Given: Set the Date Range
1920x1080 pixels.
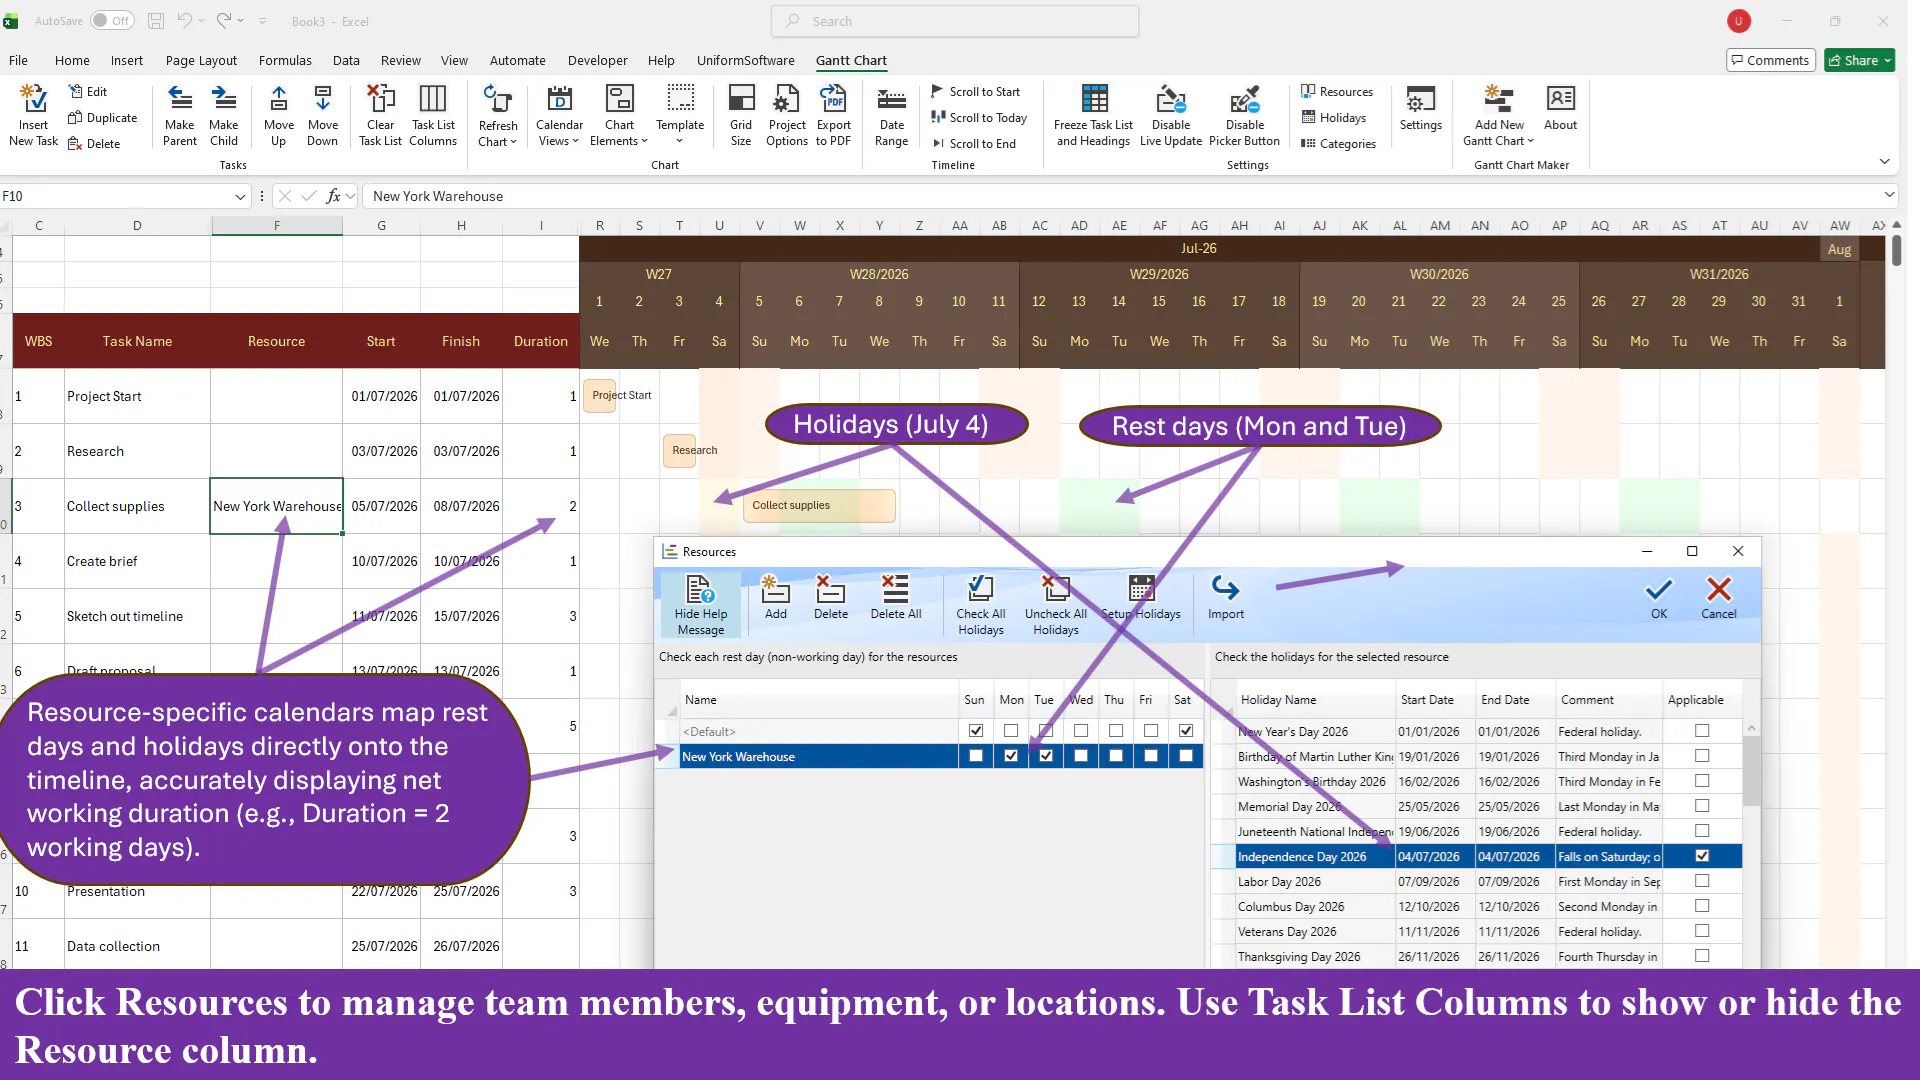Looking at the screenshot, I should click(891, 115).
